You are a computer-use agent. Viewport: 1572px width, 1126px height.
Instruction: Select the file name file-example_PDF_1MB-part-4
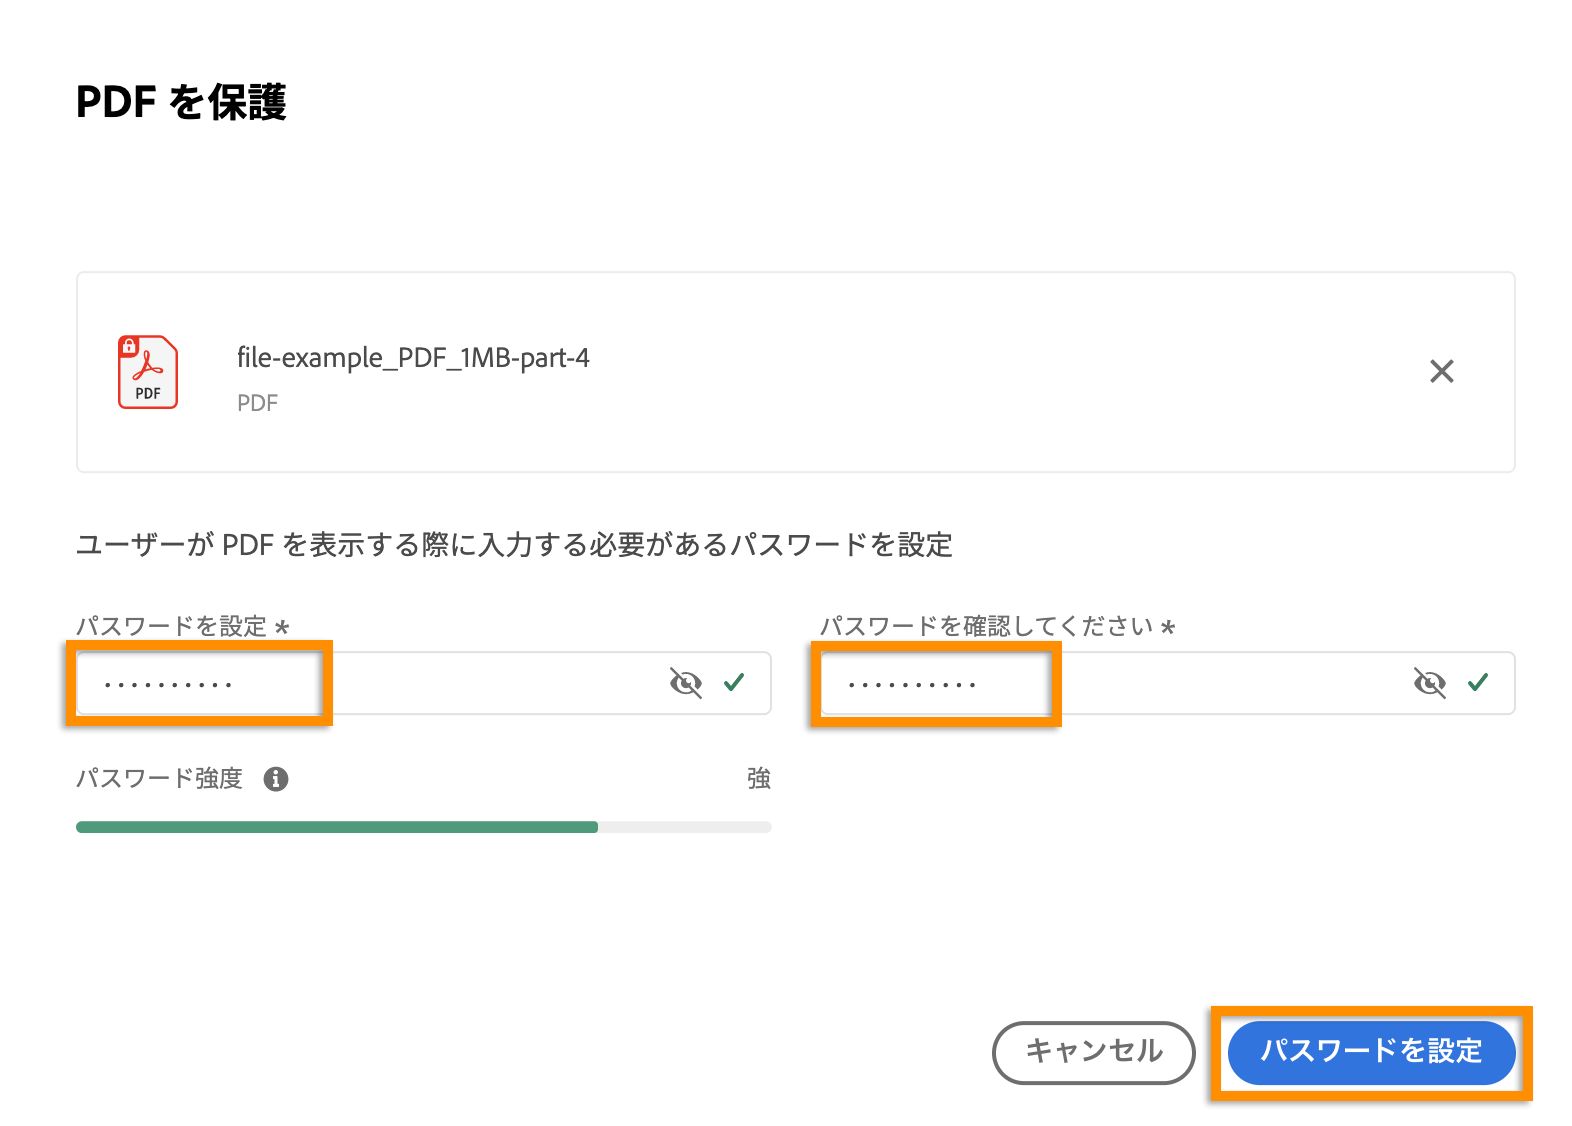413,358
